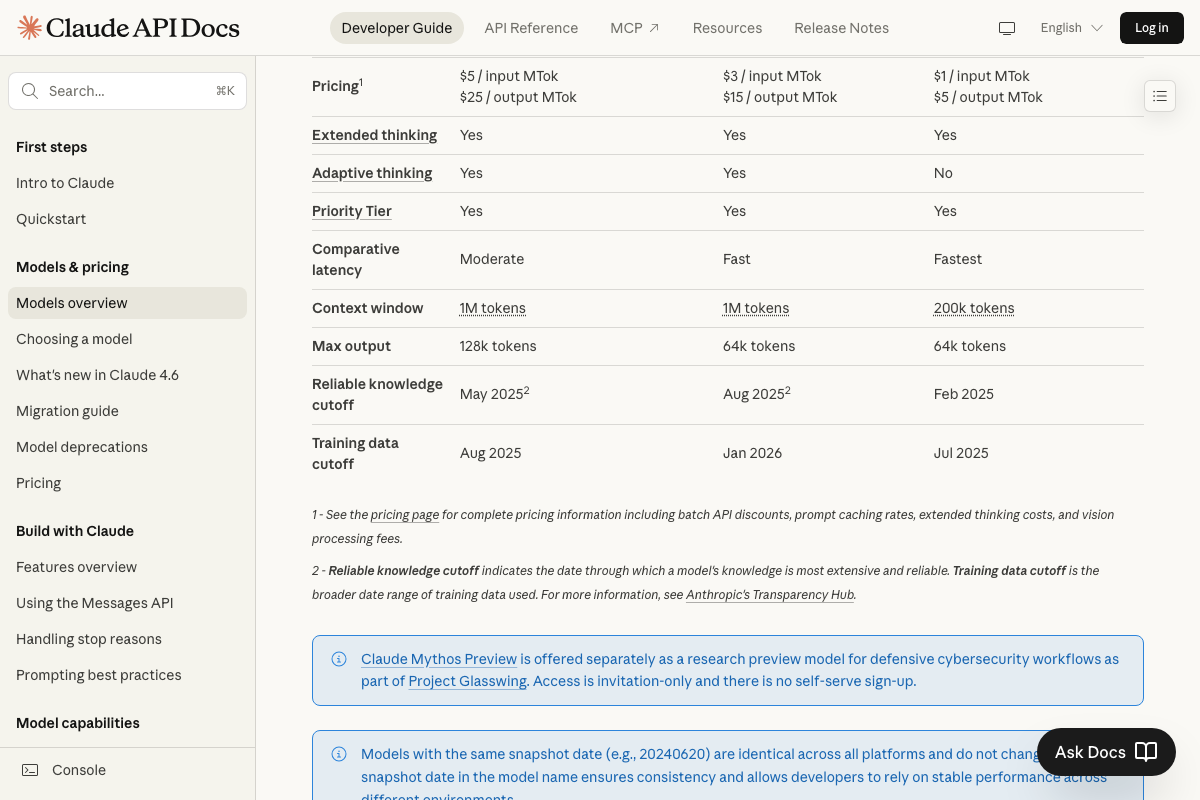Image resolution: width=1200 pixels, height=800 pixels.
Task: Open the Ask Docs assistant
Action: pos(1106,752)
